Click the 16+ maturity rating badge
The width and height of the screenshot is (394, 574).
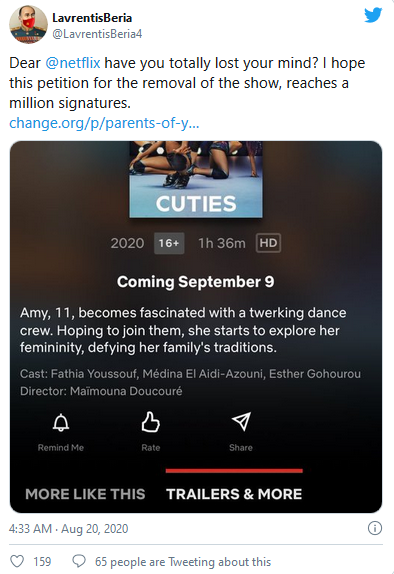[169, 243]
